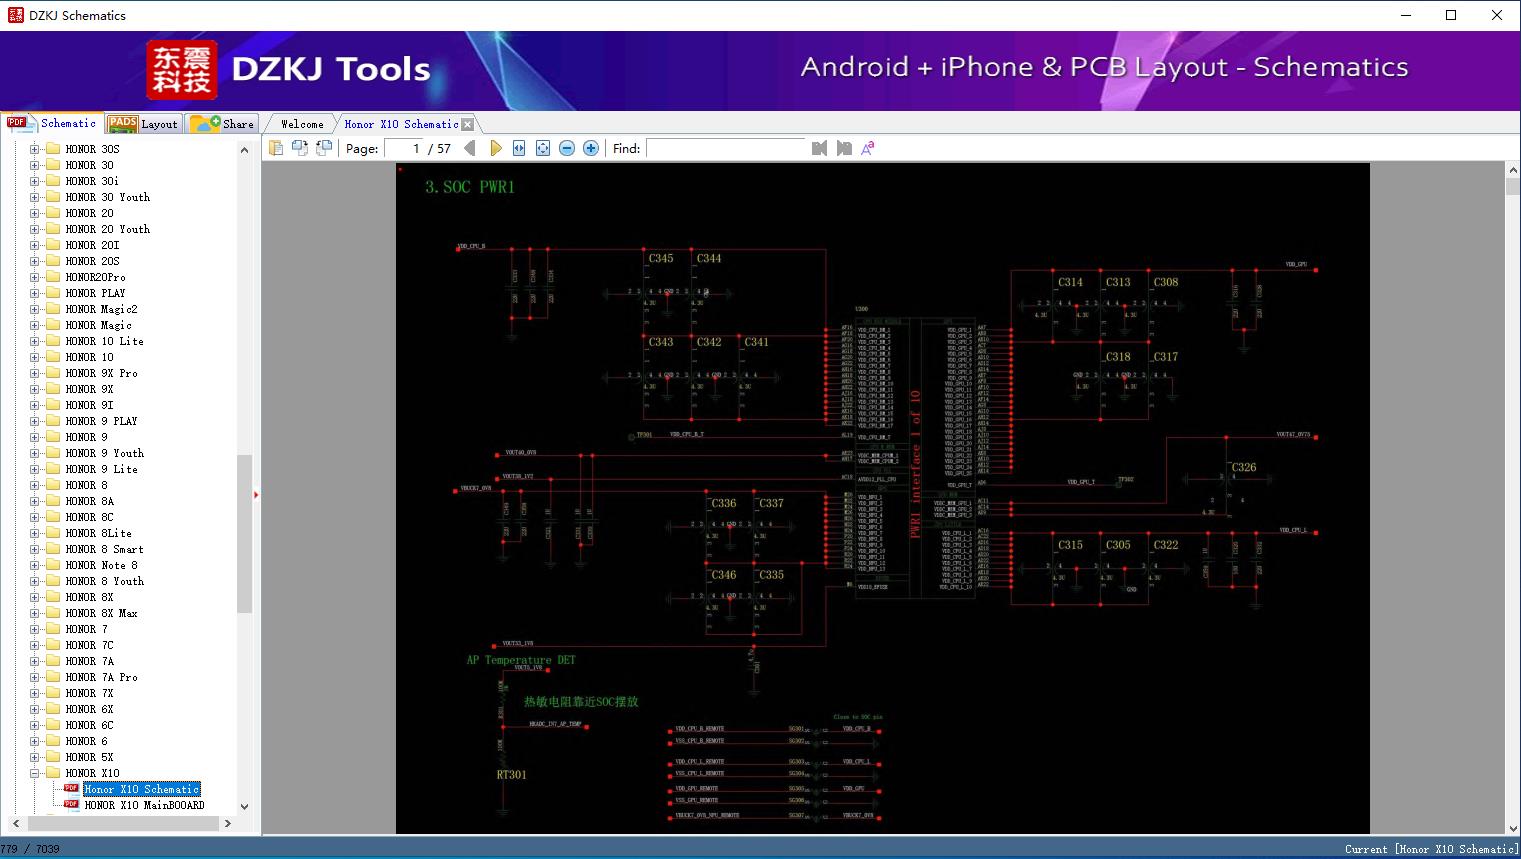Open the HONOR X10 MainBOOARD file
Screen dimensions: 1521x859
click(144, 805)
